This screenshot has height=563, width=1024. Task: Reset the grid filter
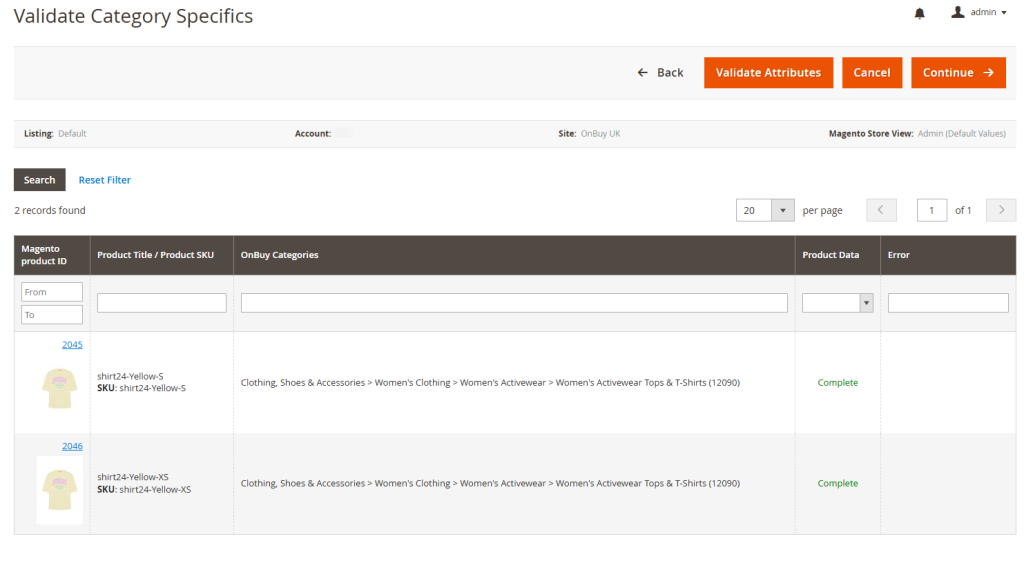[104, 180]
